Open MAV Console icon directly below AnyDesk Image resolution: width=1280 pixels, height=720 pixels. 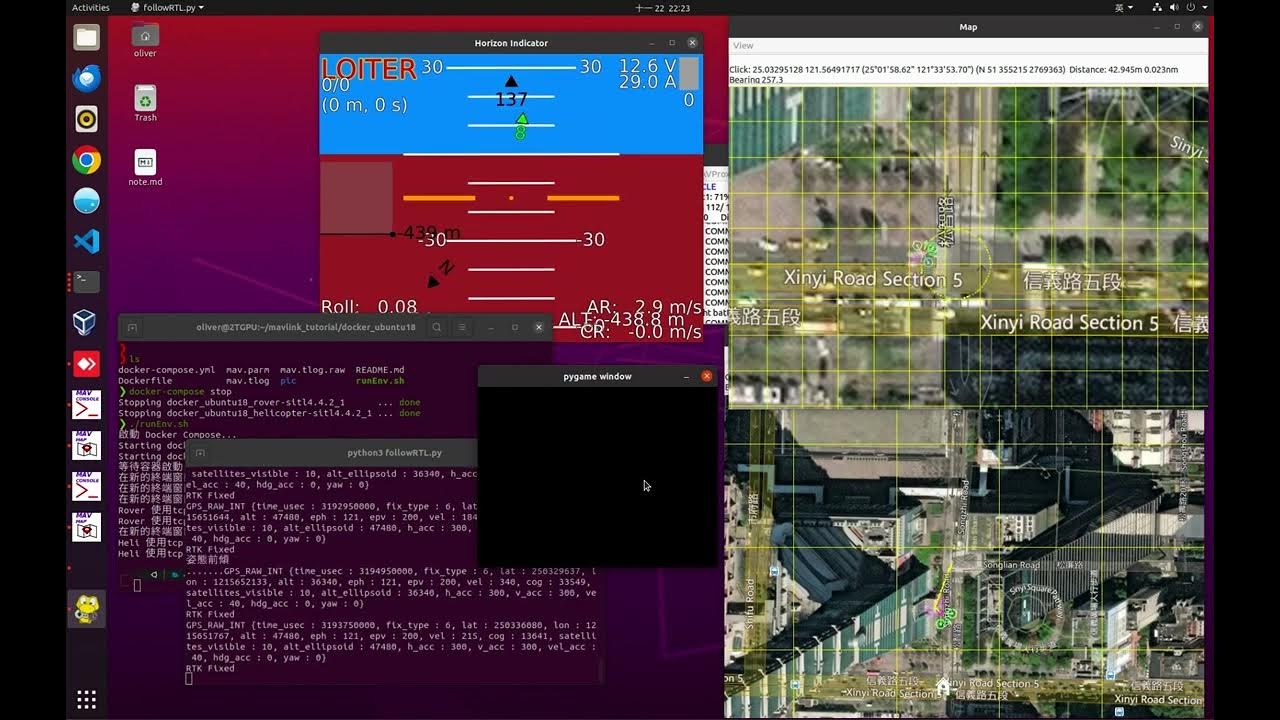pyautogui.click(x=86, y=404)
